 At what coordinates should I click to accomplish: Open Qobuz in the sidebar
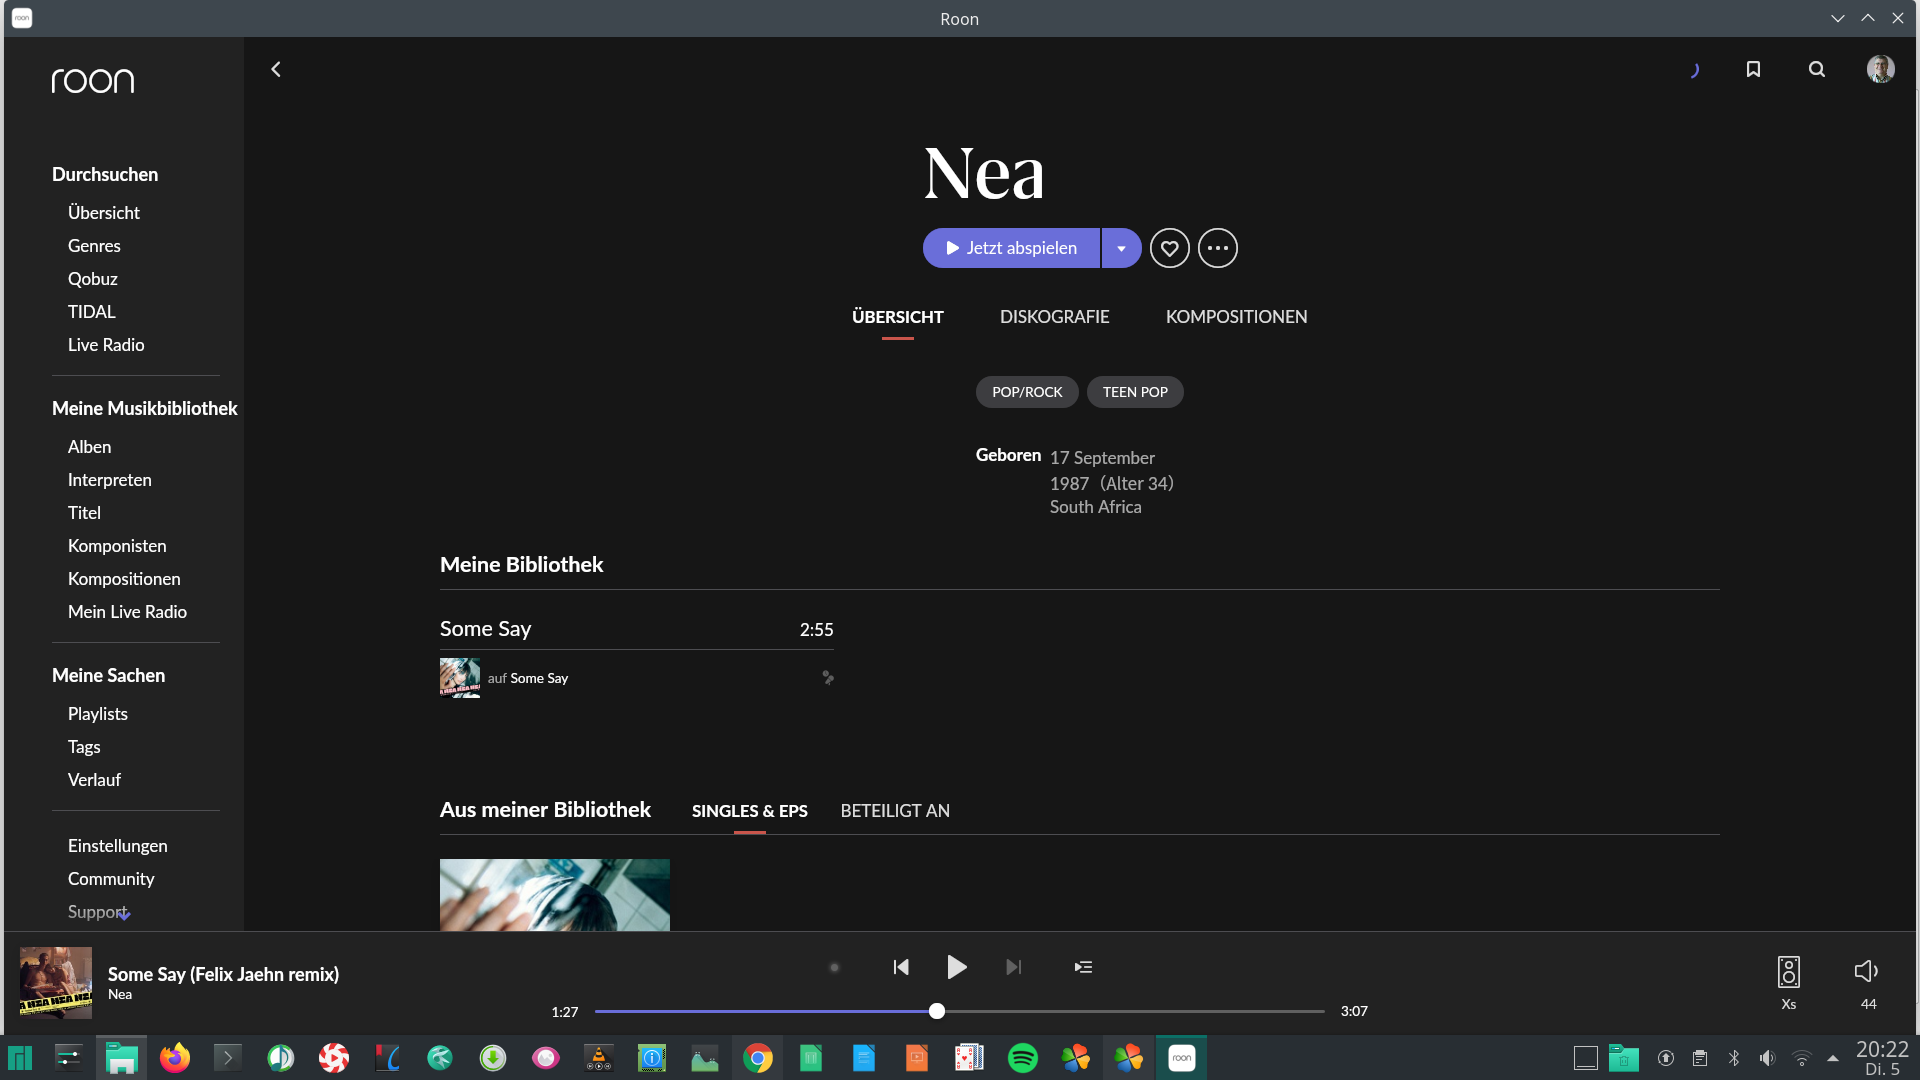(x=93, y=279)
